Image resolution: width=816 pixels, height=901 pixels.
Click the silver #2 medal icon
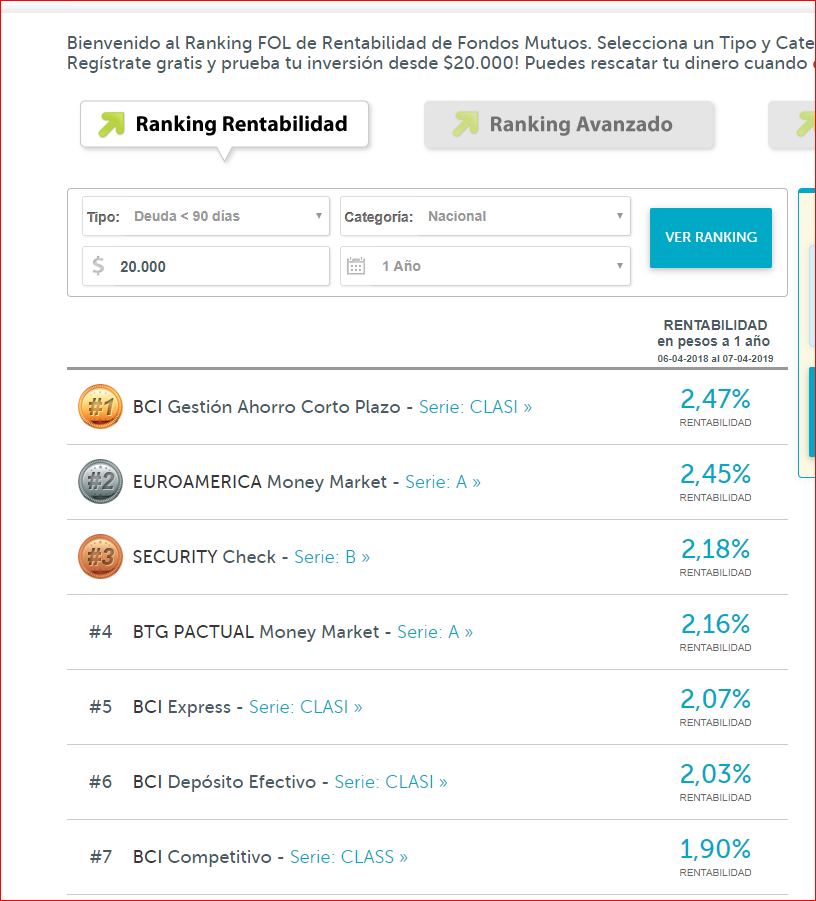pyautogui.click(x=100, y=482)
